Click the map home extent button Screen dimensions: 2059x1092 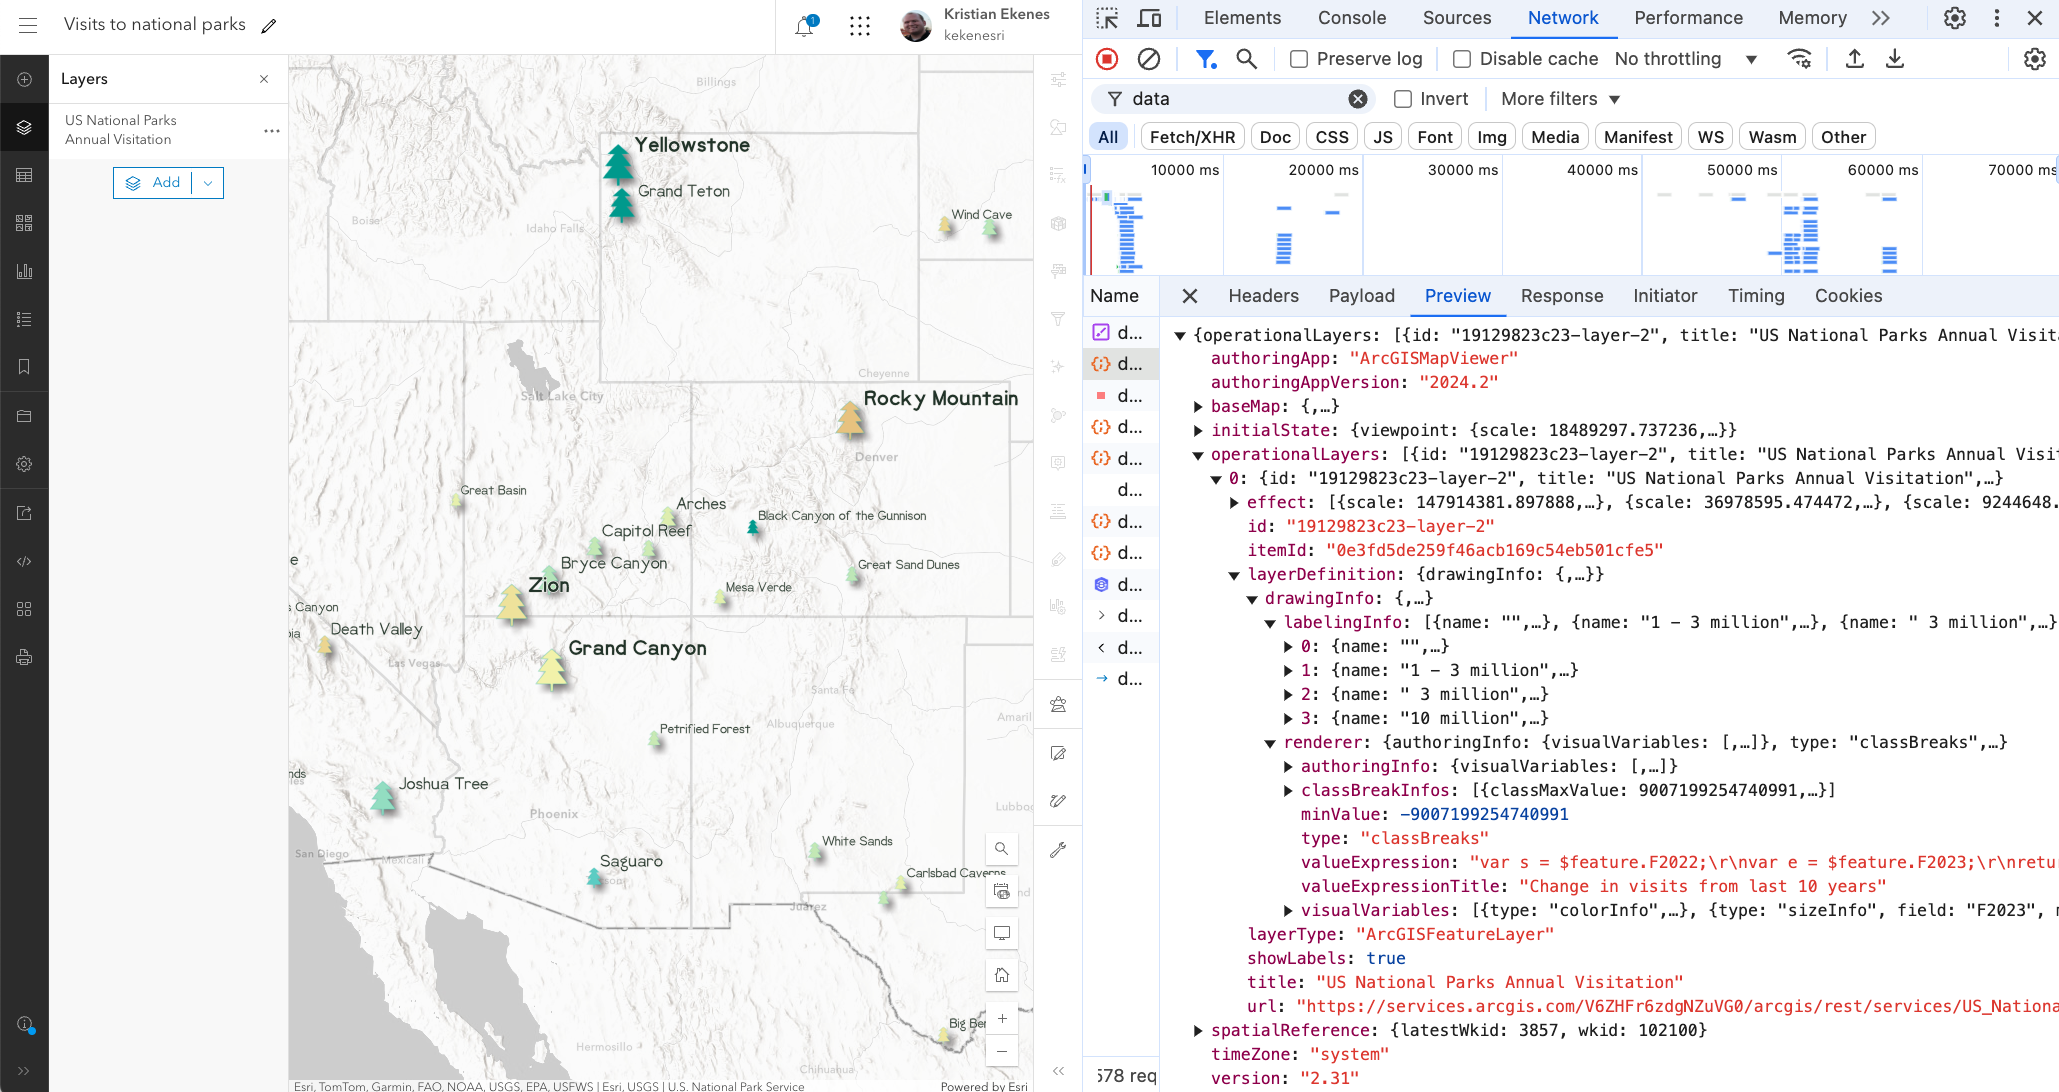pyautogui.click(x=1001, y=975)
